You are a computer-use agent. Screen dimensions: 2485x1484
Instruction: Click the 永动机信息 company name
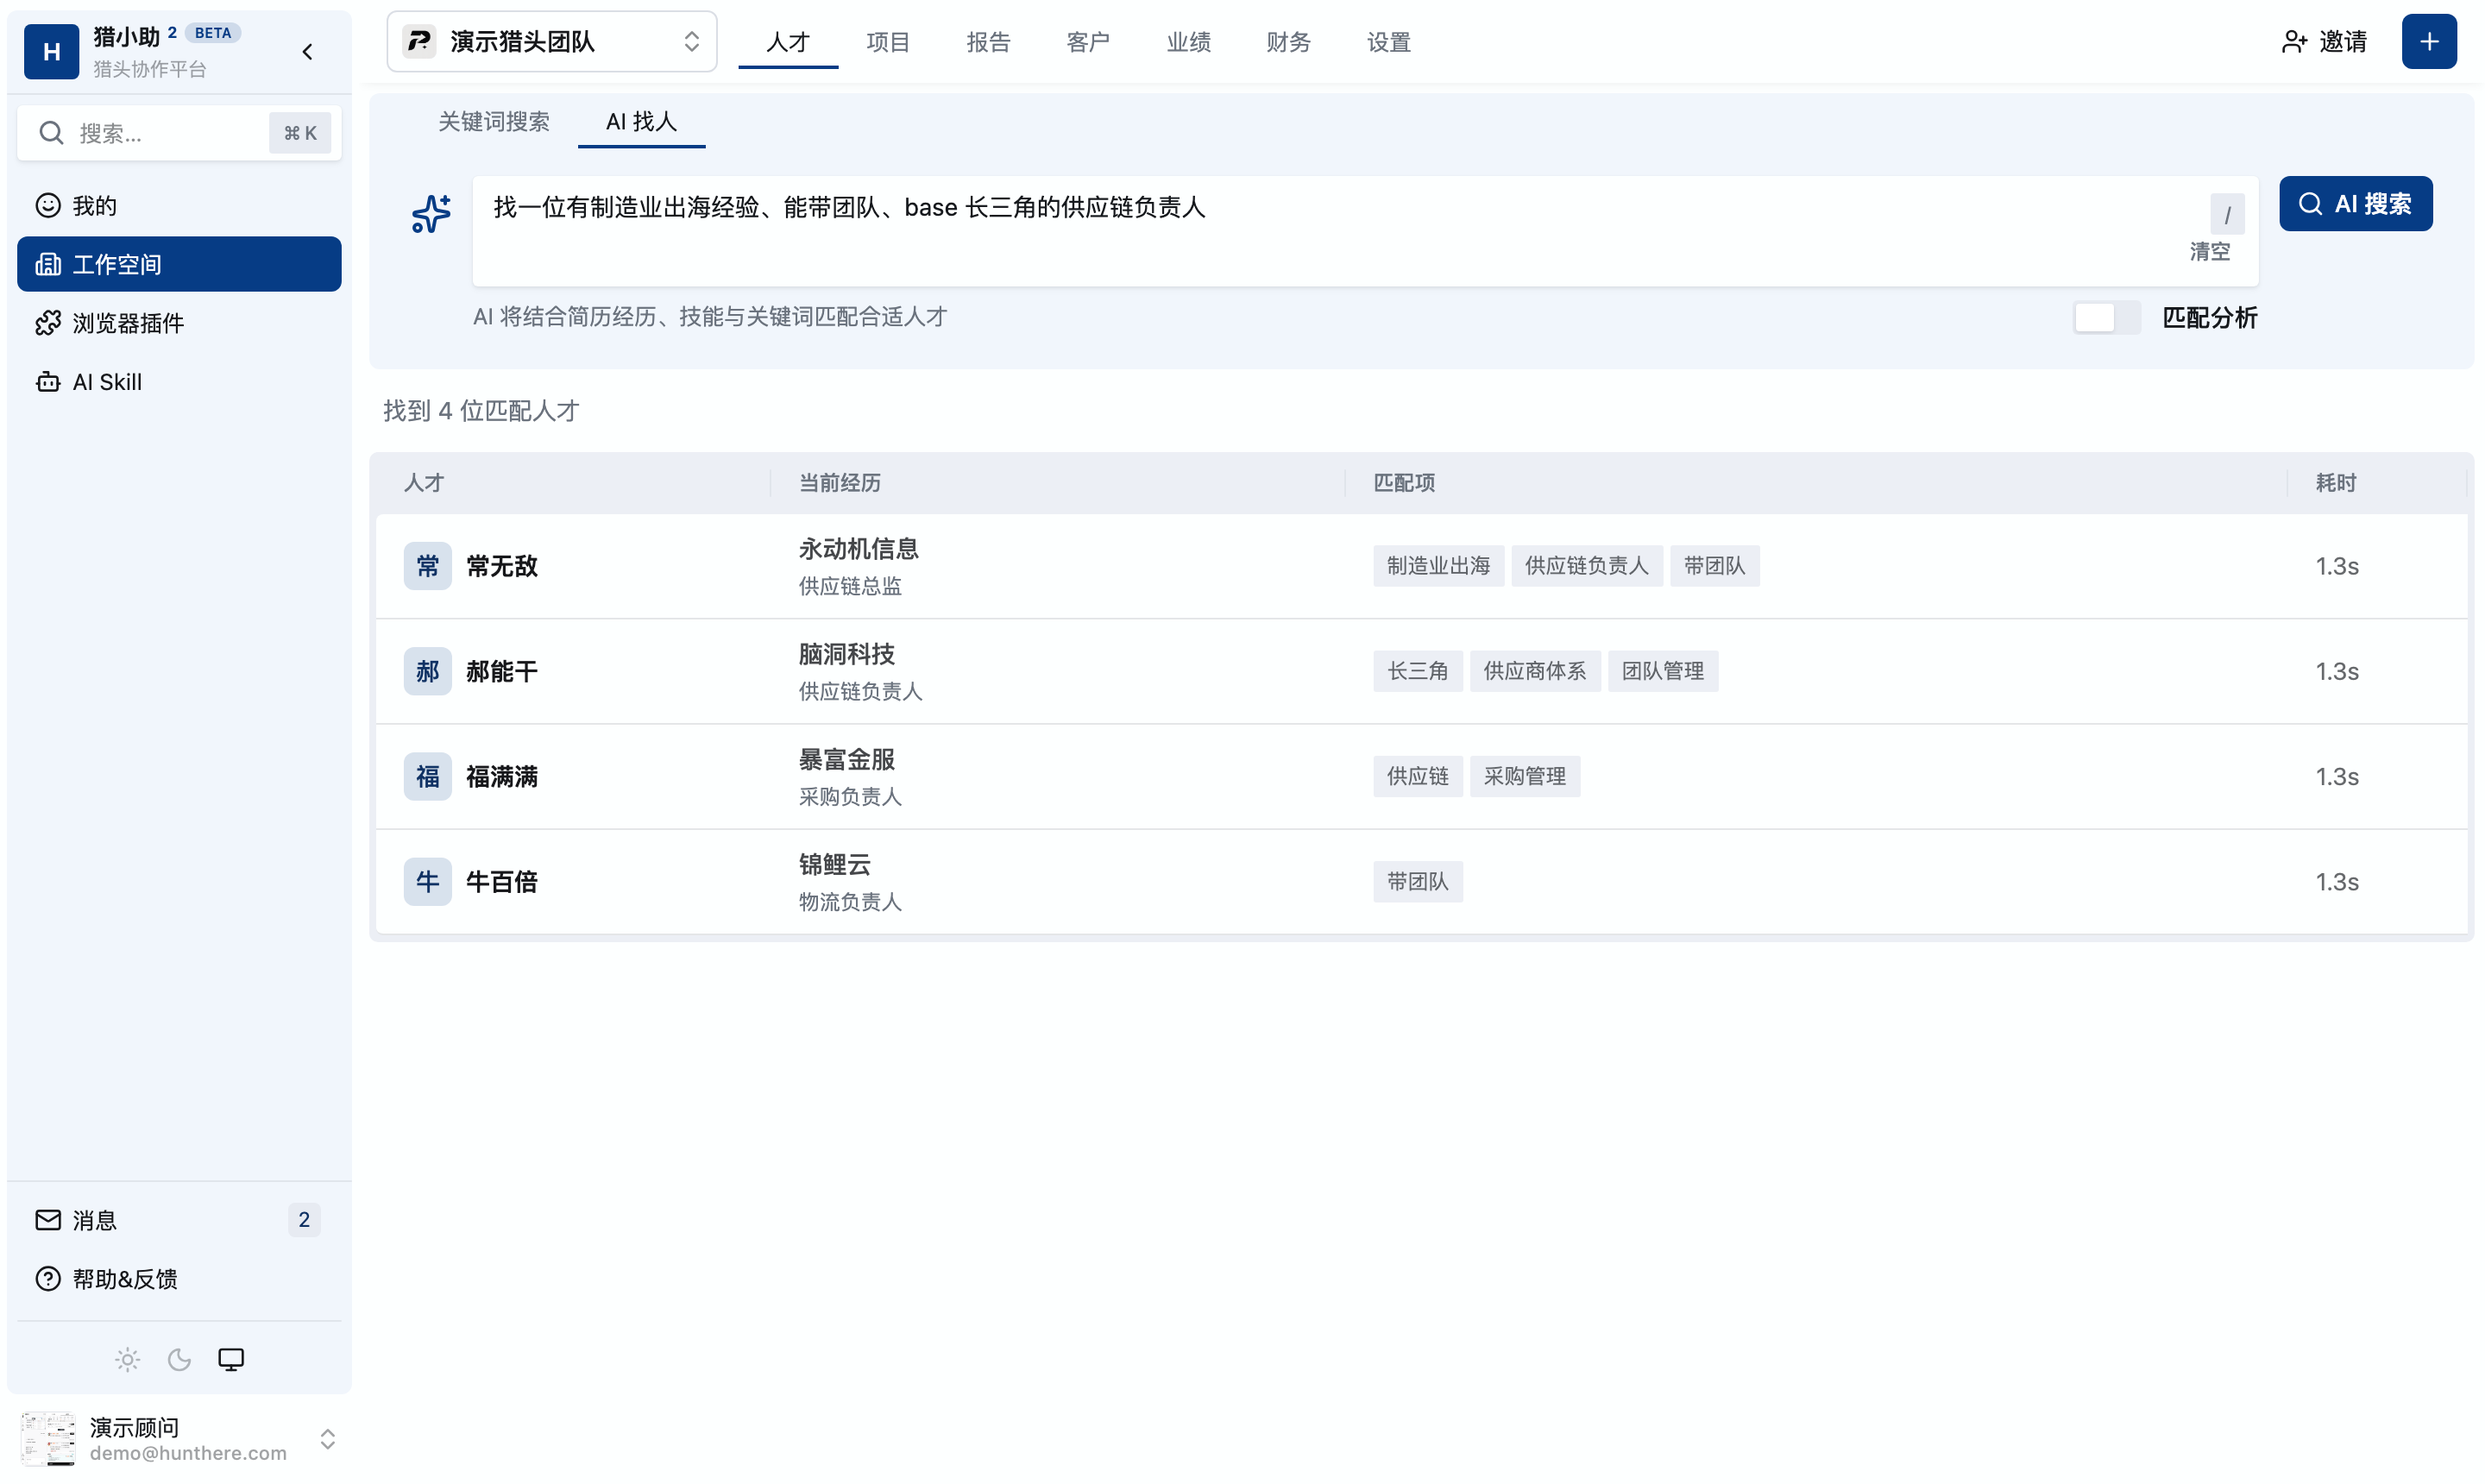click(x=858, y=549)
